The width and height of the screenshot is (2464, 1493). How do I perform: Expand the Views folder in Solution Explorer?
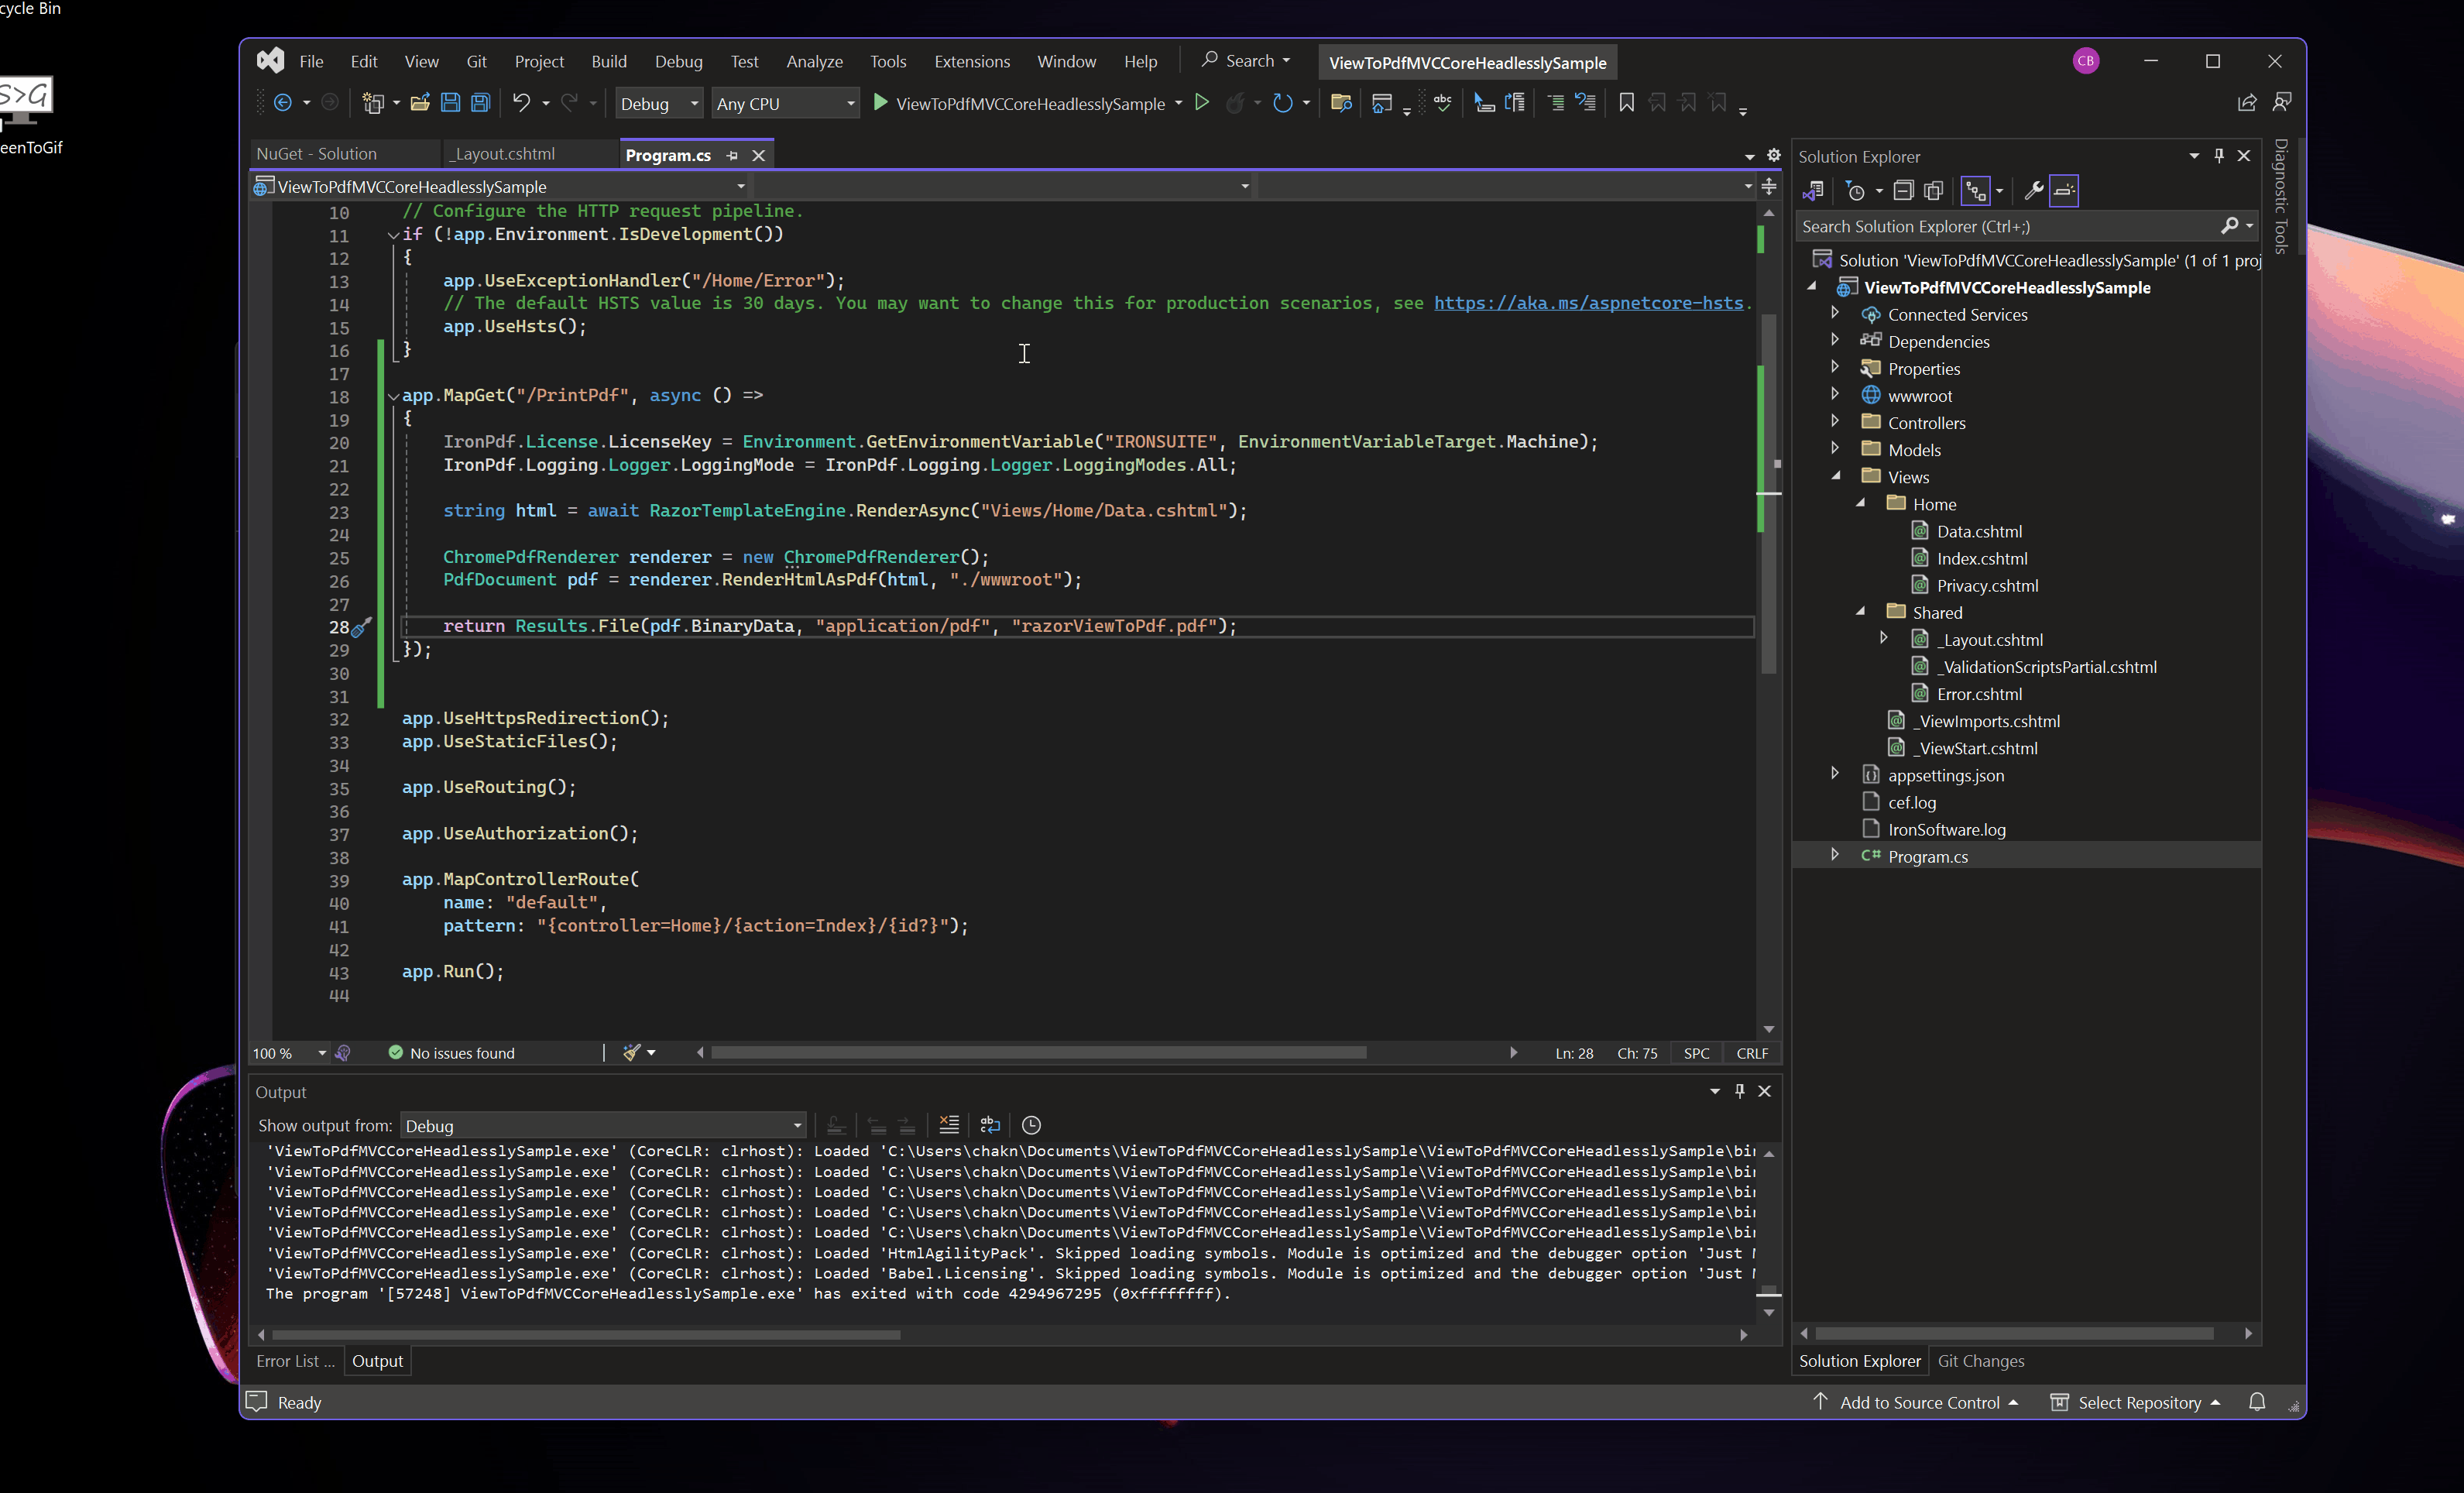click(1838, 475)
